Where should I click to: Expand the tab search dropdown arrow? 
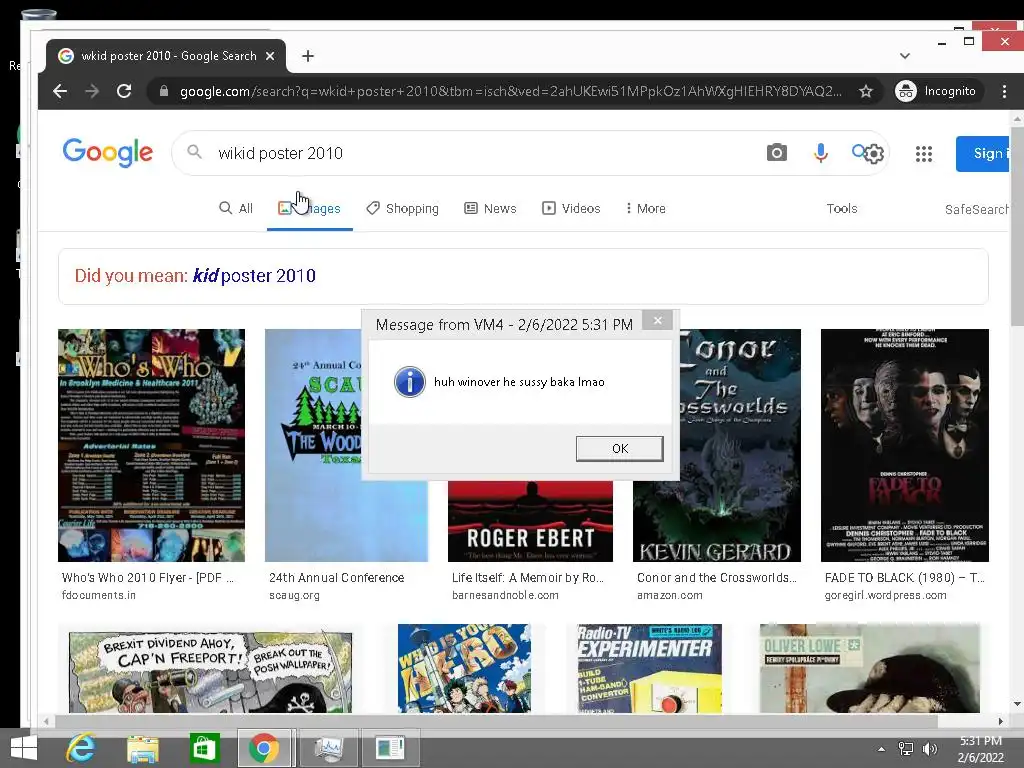click(x=904, y=56)
